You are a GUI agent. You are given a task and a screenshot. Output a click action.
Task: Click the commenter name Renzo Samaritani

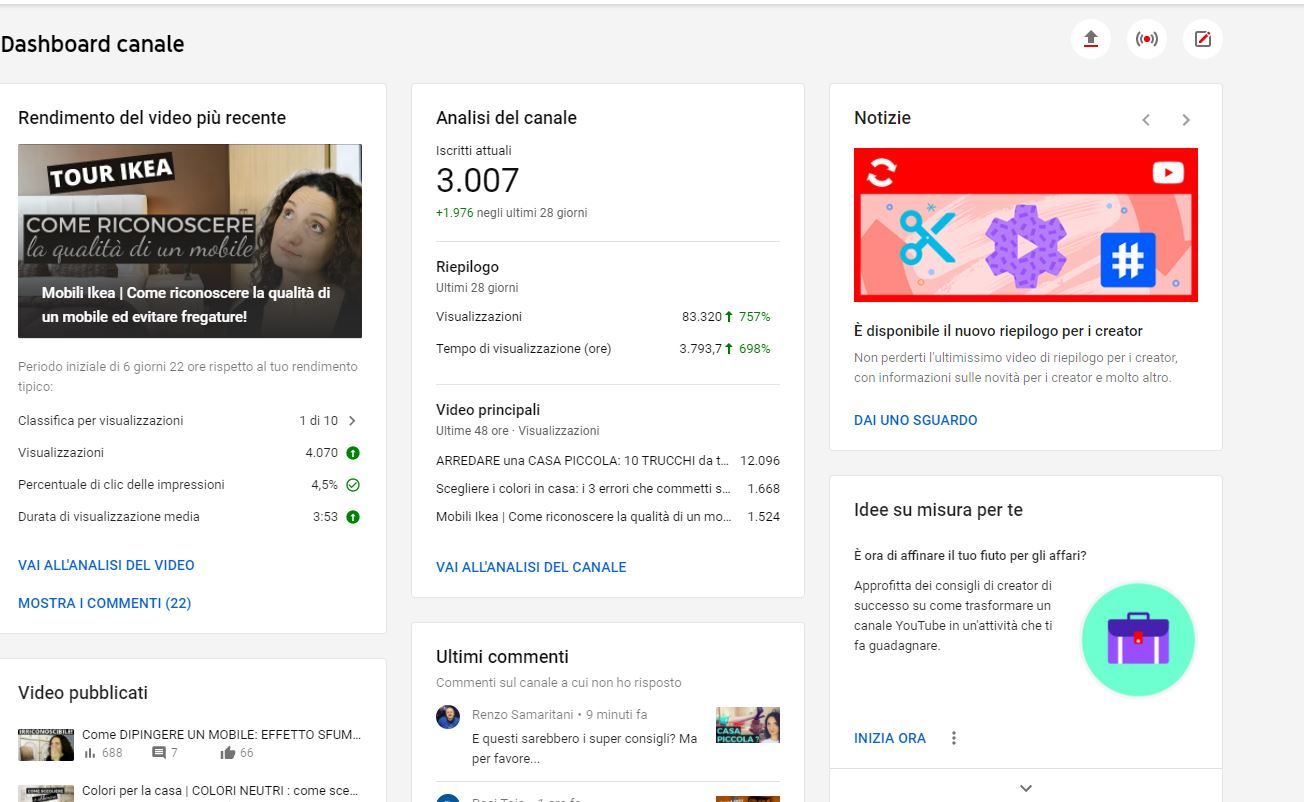(524, 715)
